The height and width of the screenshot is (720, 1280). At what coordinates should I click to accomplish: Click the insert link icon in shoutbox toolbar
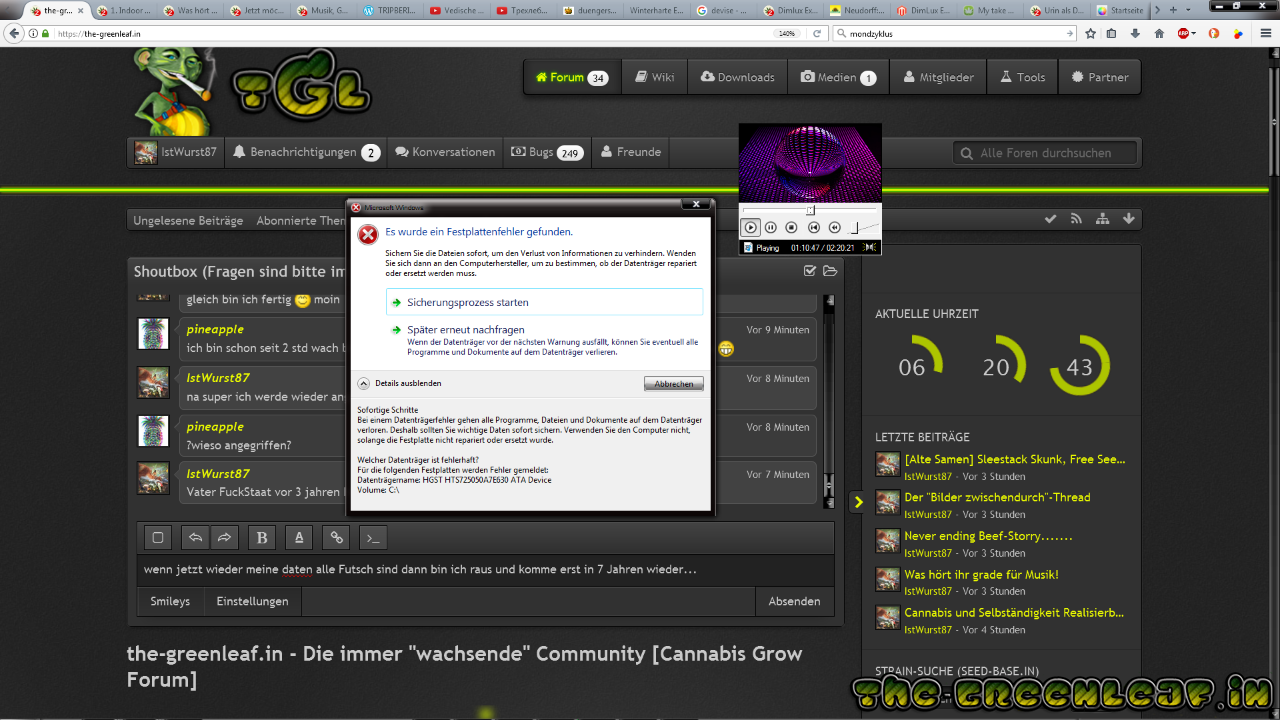(x=337, y=538)
